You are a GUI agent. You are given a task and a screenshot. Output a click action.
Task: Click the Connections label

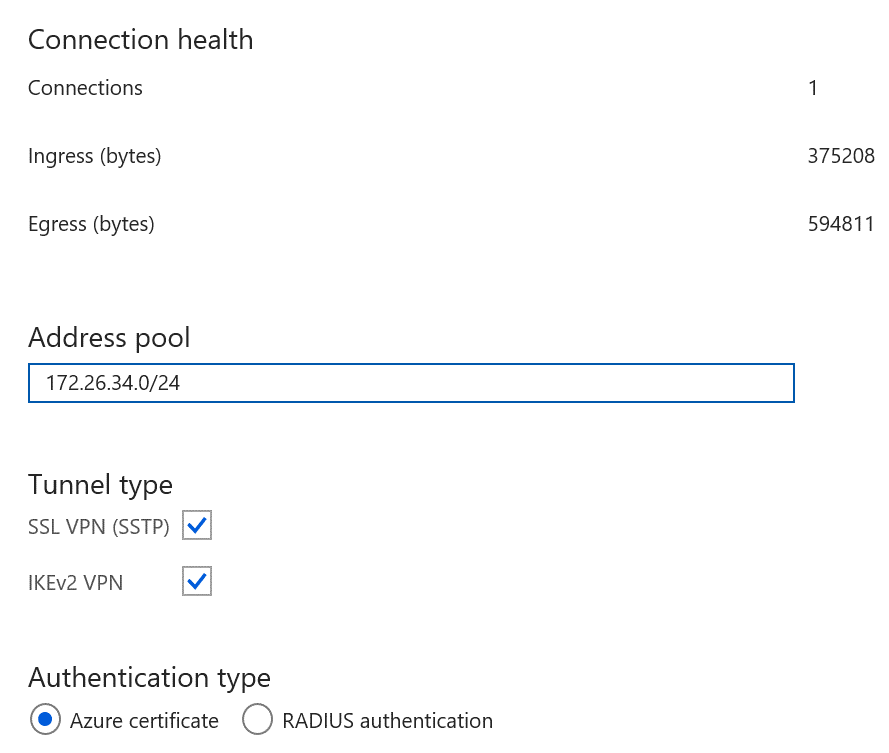[85, 88]
